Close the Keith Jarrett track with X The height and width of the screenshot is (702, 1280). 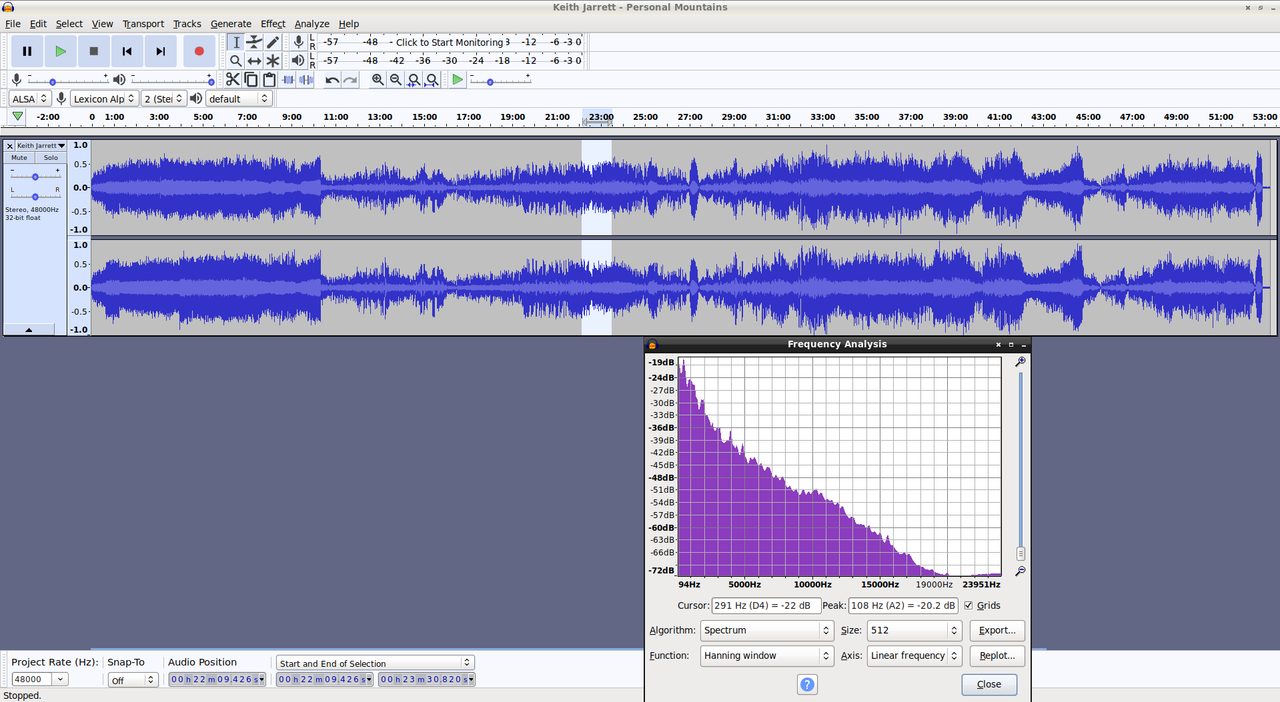tap(10, 146)
